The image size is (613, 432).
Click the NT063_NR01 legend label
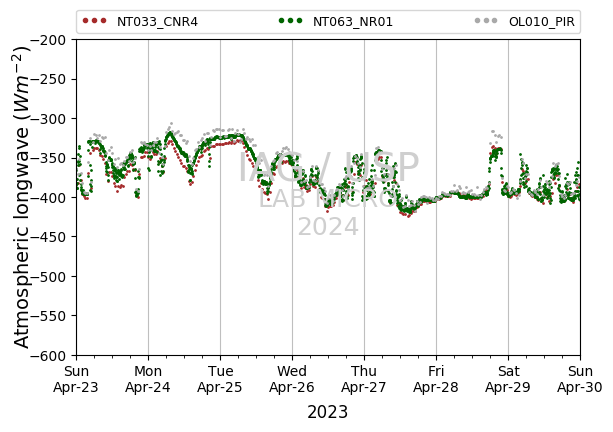pos(353,22)
